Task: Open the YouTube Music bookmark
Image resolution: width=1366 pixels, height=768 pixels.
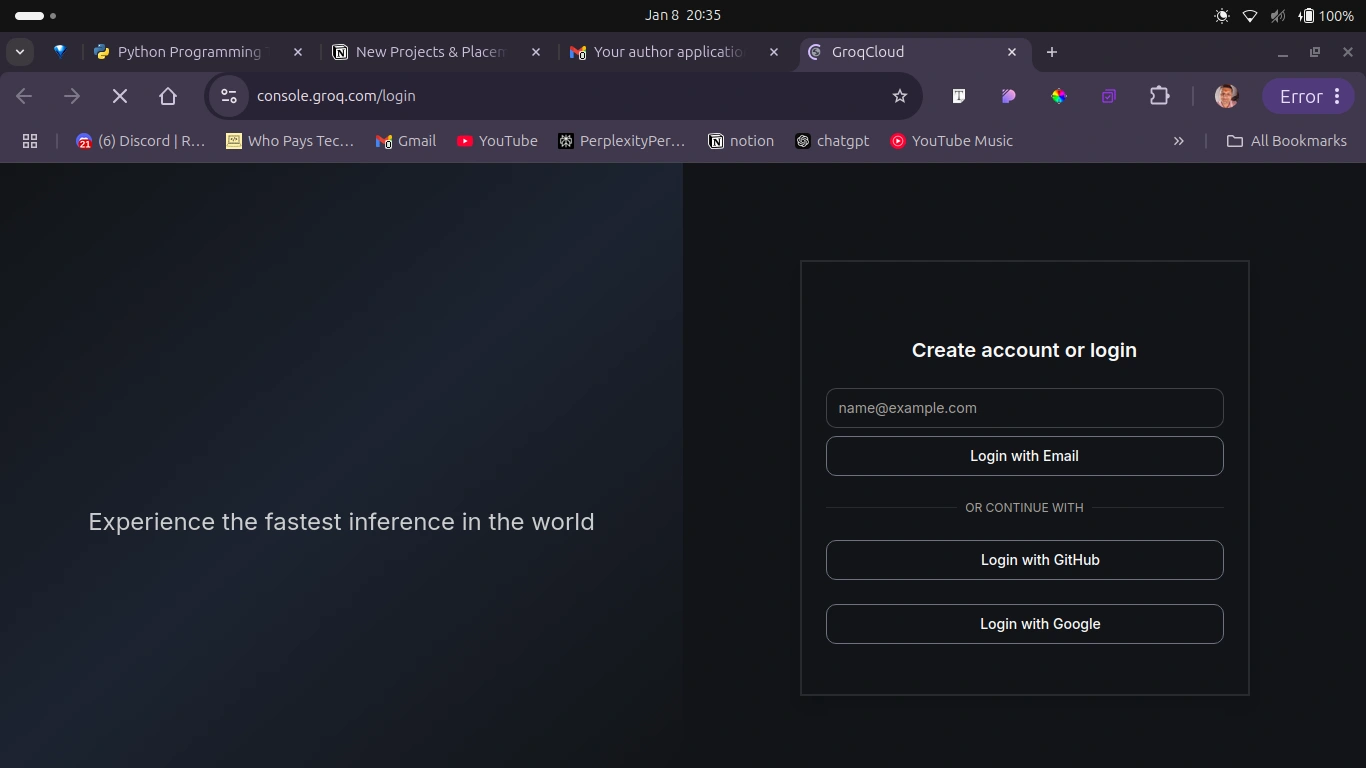Action: click(951, 141)
